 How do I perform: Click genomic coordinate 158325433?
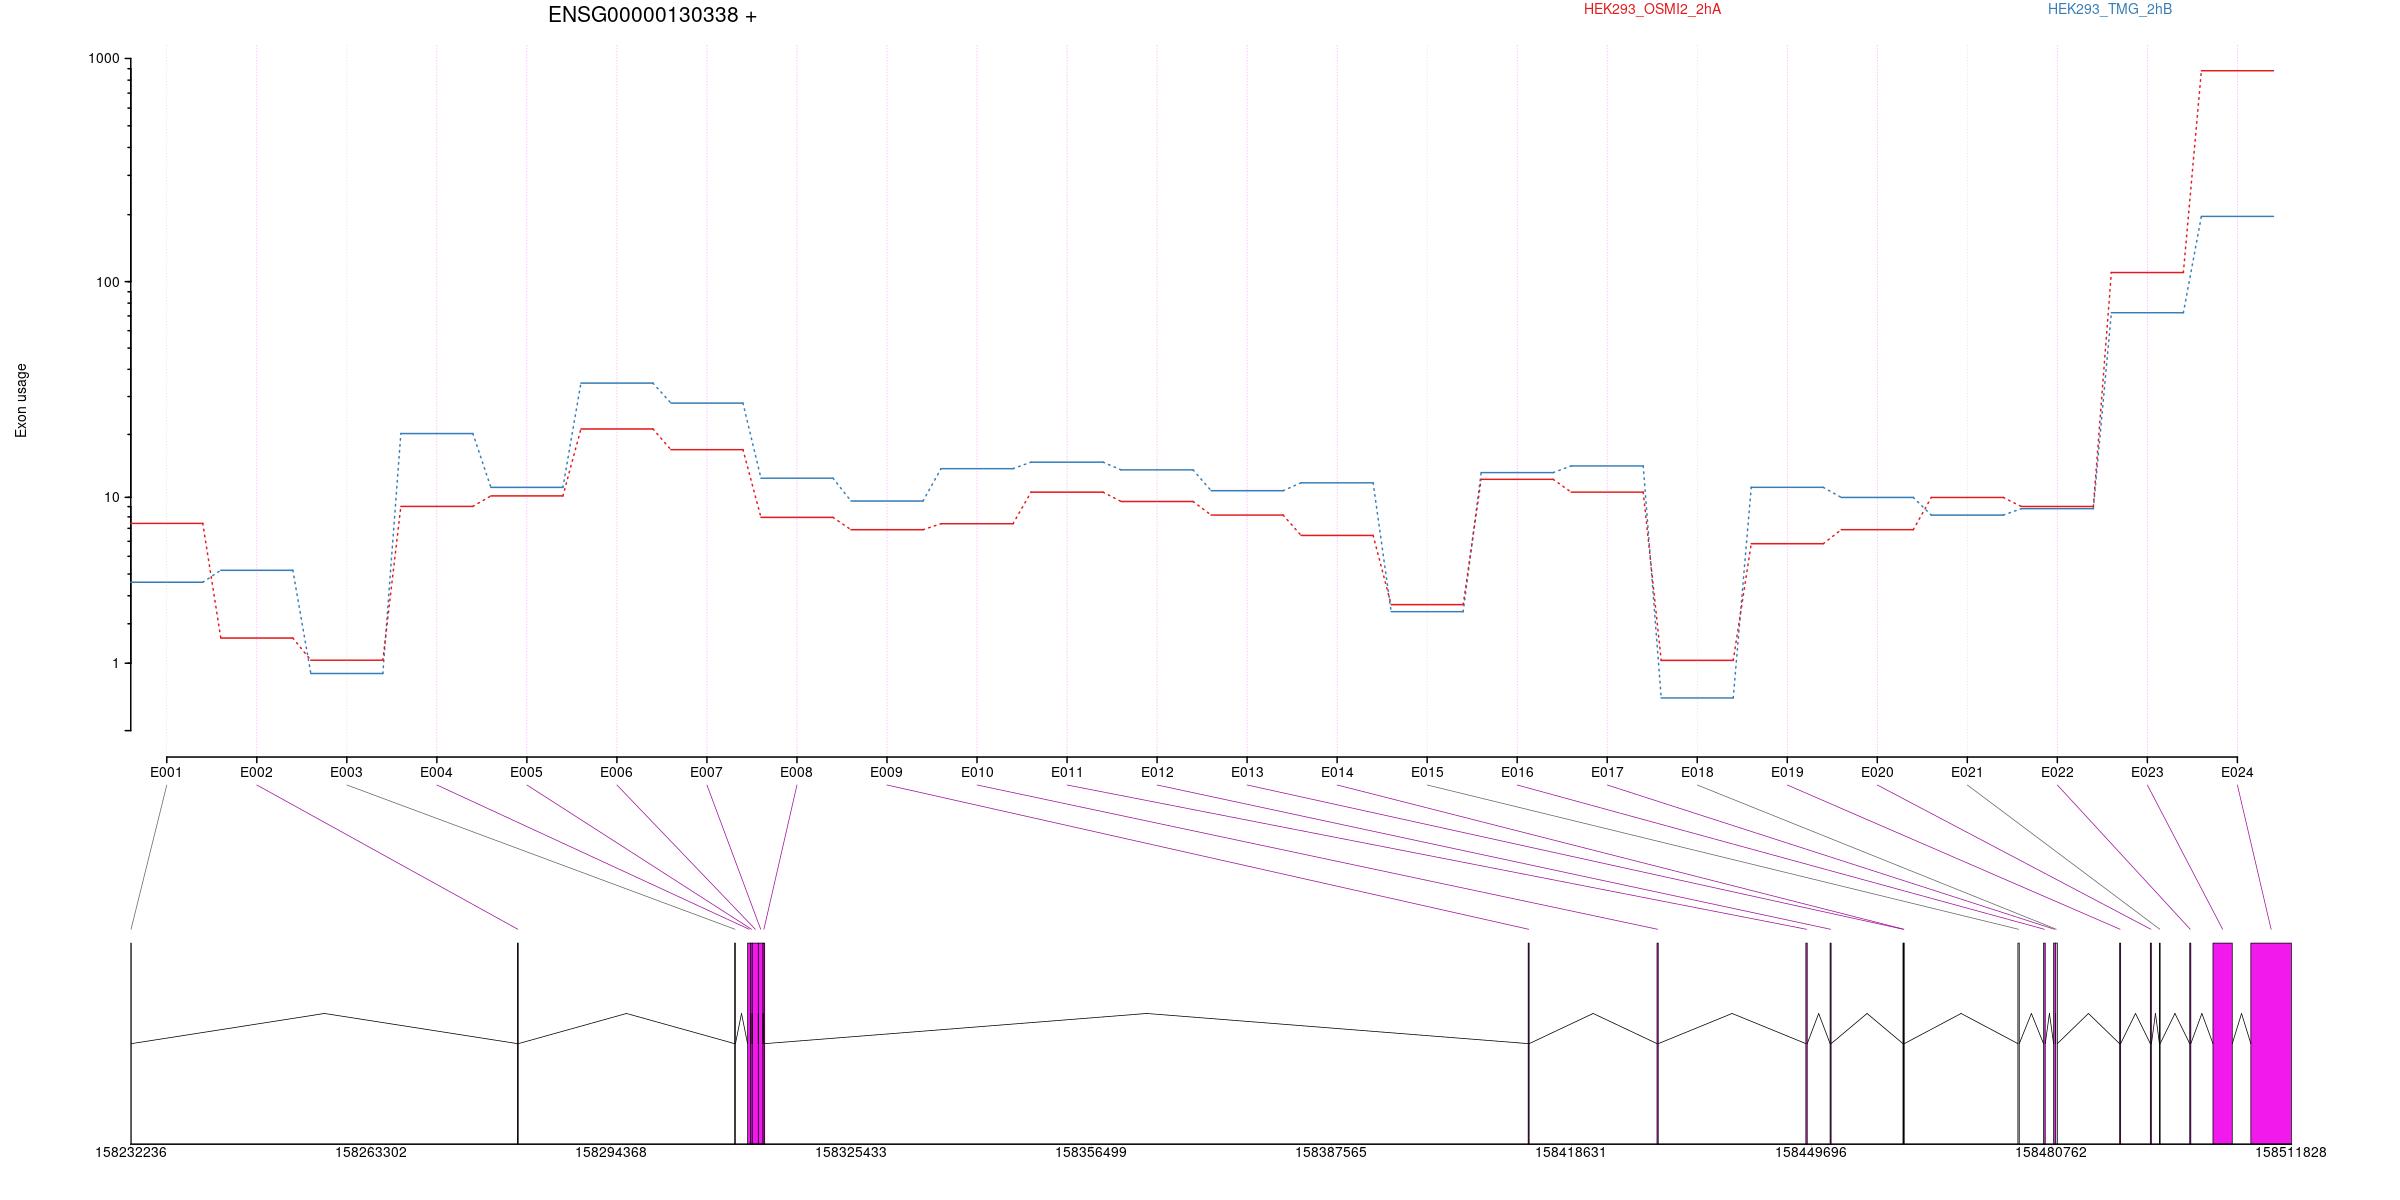tap(851, 1152)
